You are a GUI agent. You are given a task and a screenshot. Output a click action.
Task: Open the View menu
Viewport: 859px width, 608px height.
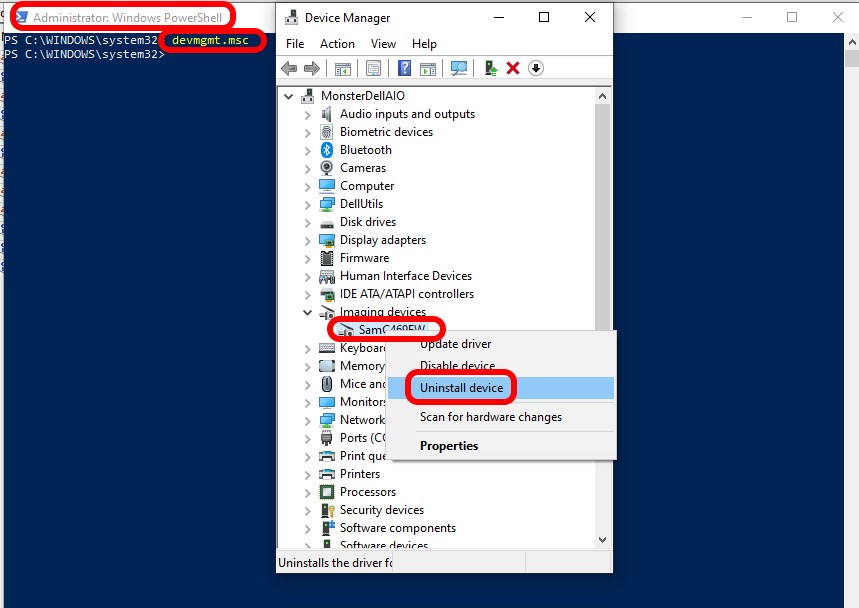coord(383,44)
